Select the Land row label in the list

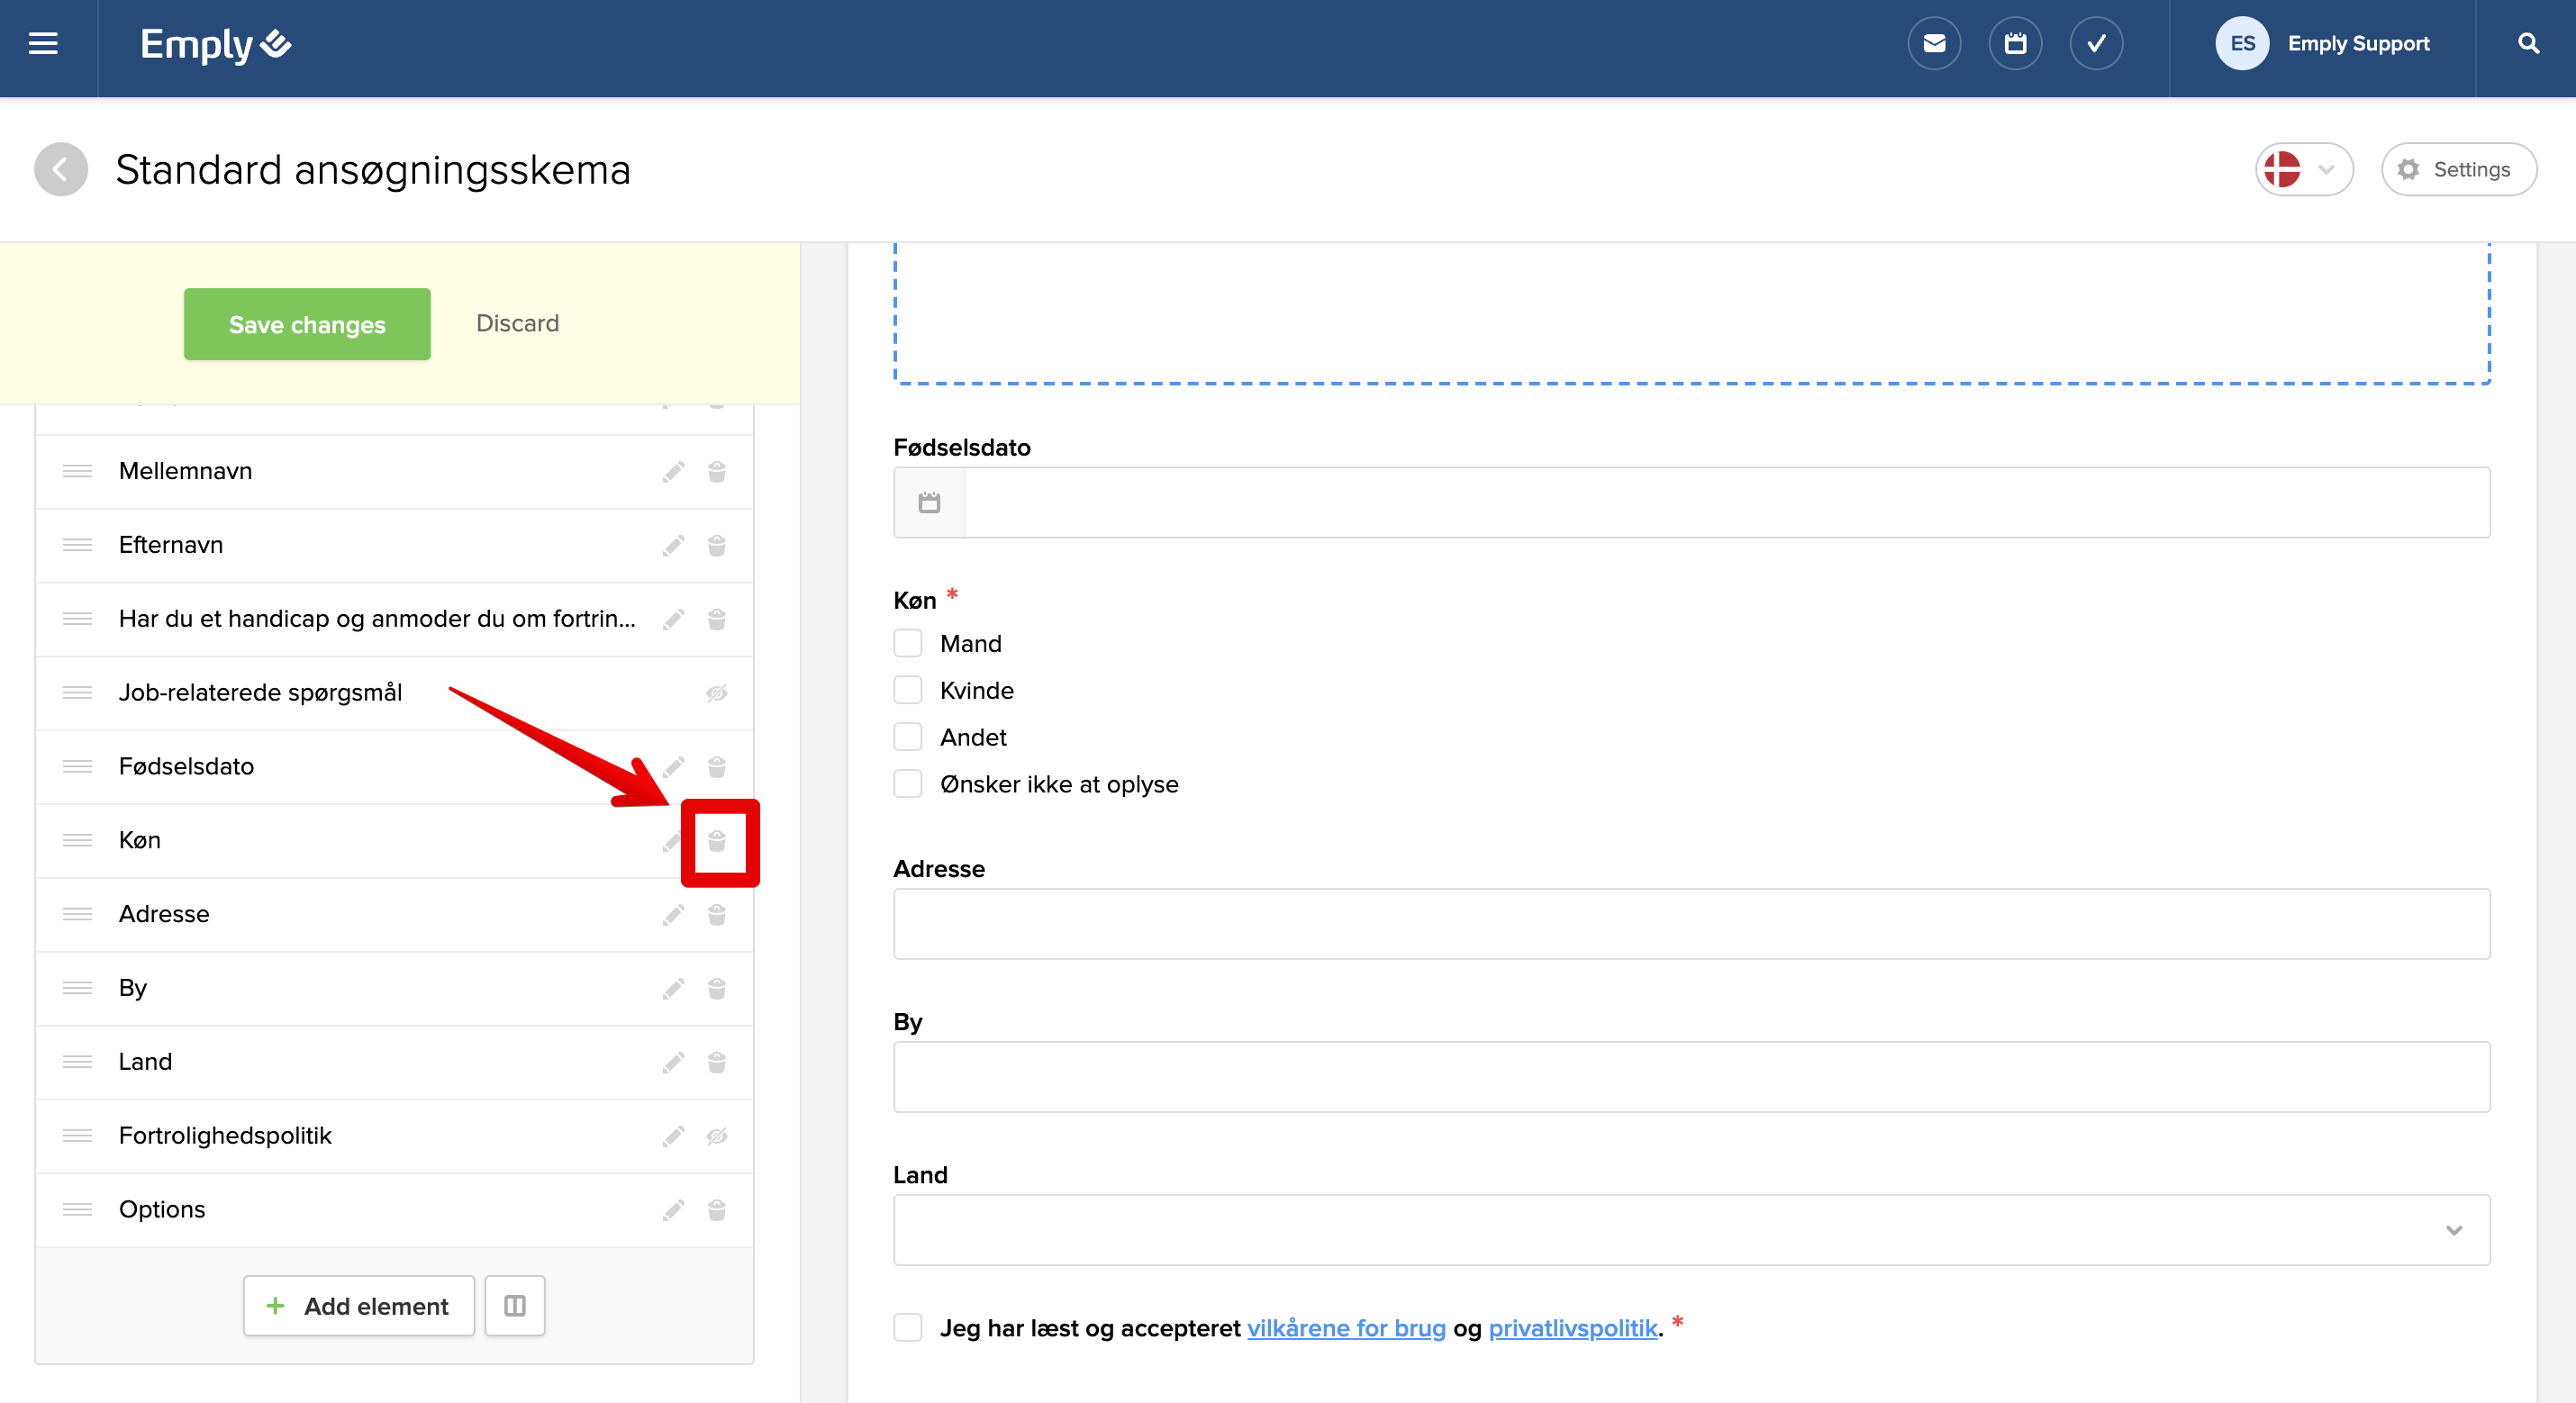click(x=145, y=1061)
